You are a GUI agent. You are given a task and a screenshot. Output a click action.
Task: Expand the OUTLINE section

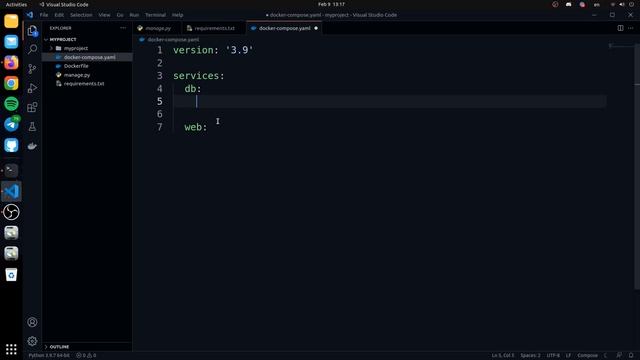59,347
